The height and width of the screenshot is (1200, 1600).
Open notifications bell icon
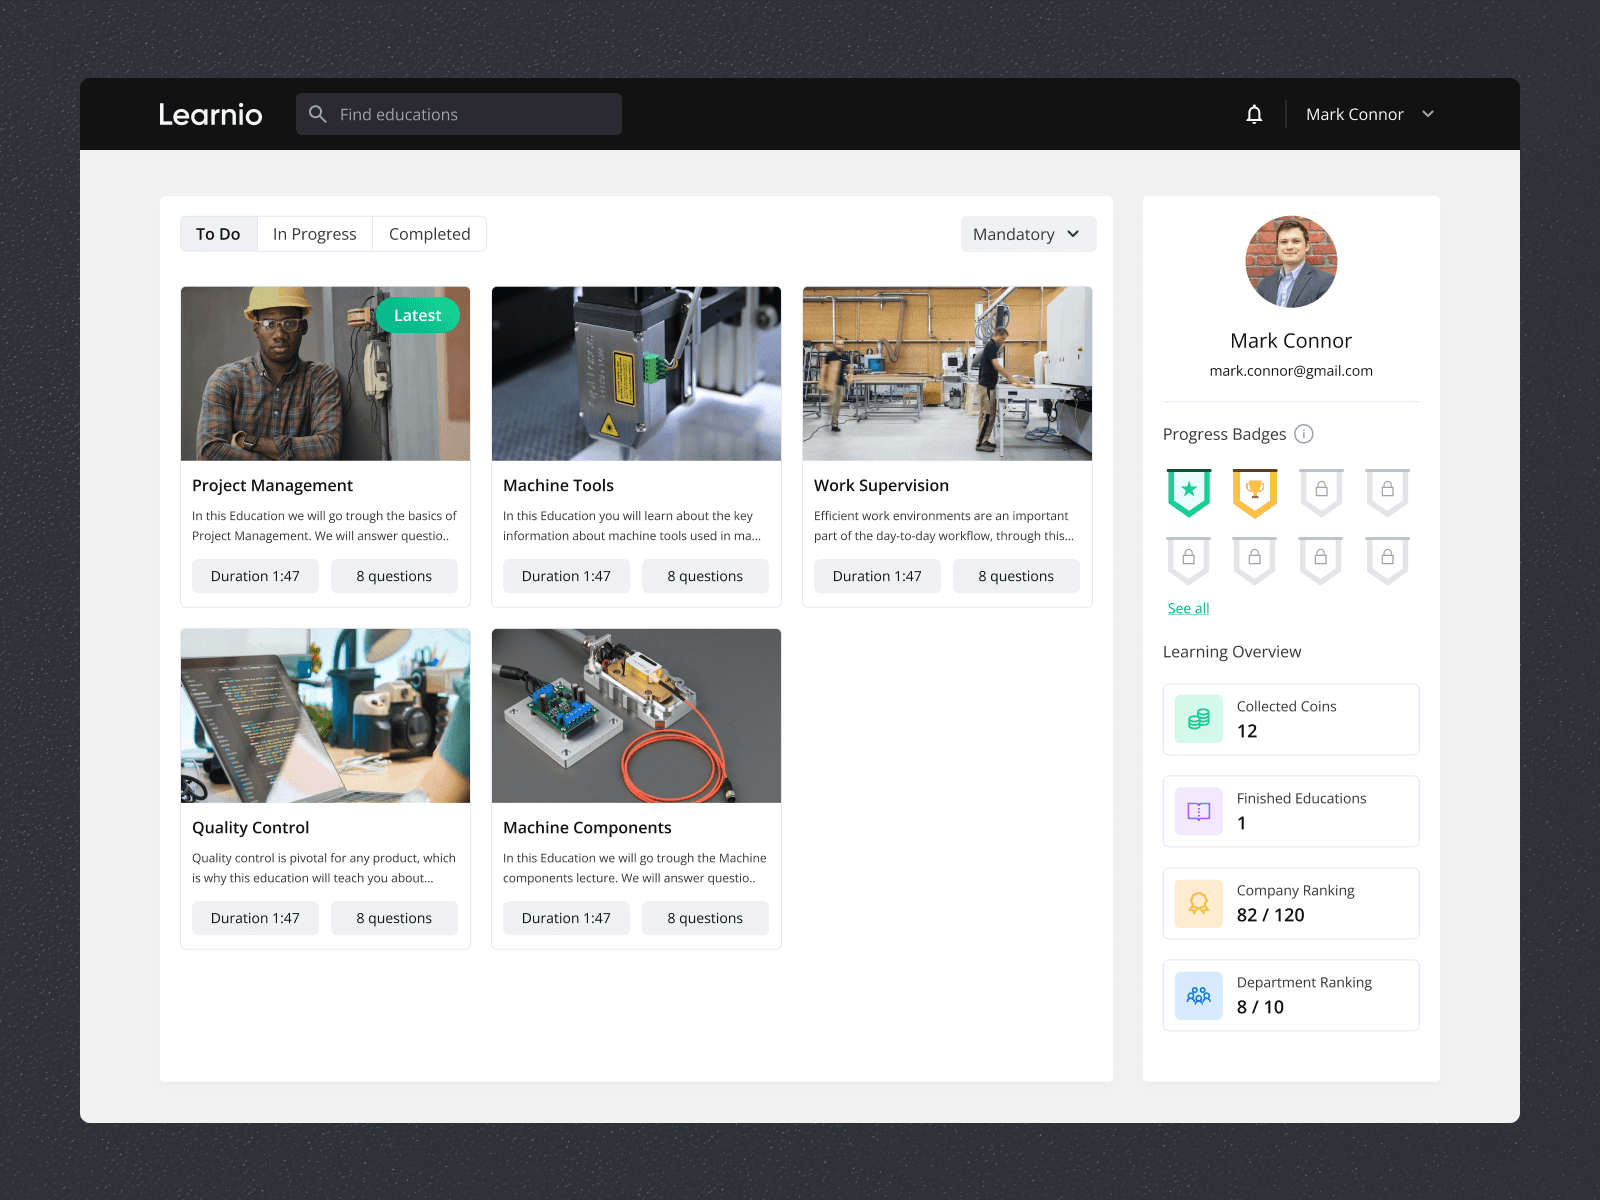coord(1254,114)
